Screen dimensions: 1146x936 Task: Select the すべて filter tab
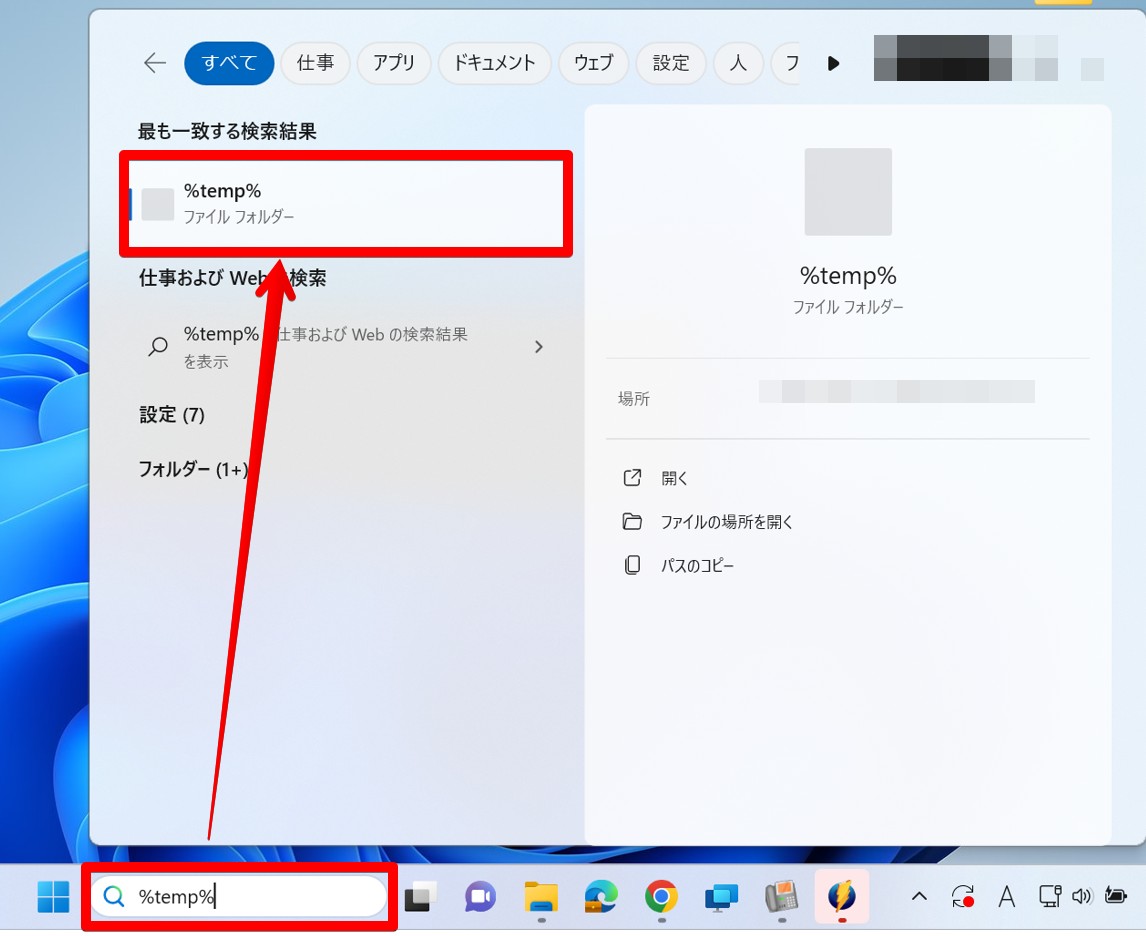pyautogui.click(x=229, y=63)
